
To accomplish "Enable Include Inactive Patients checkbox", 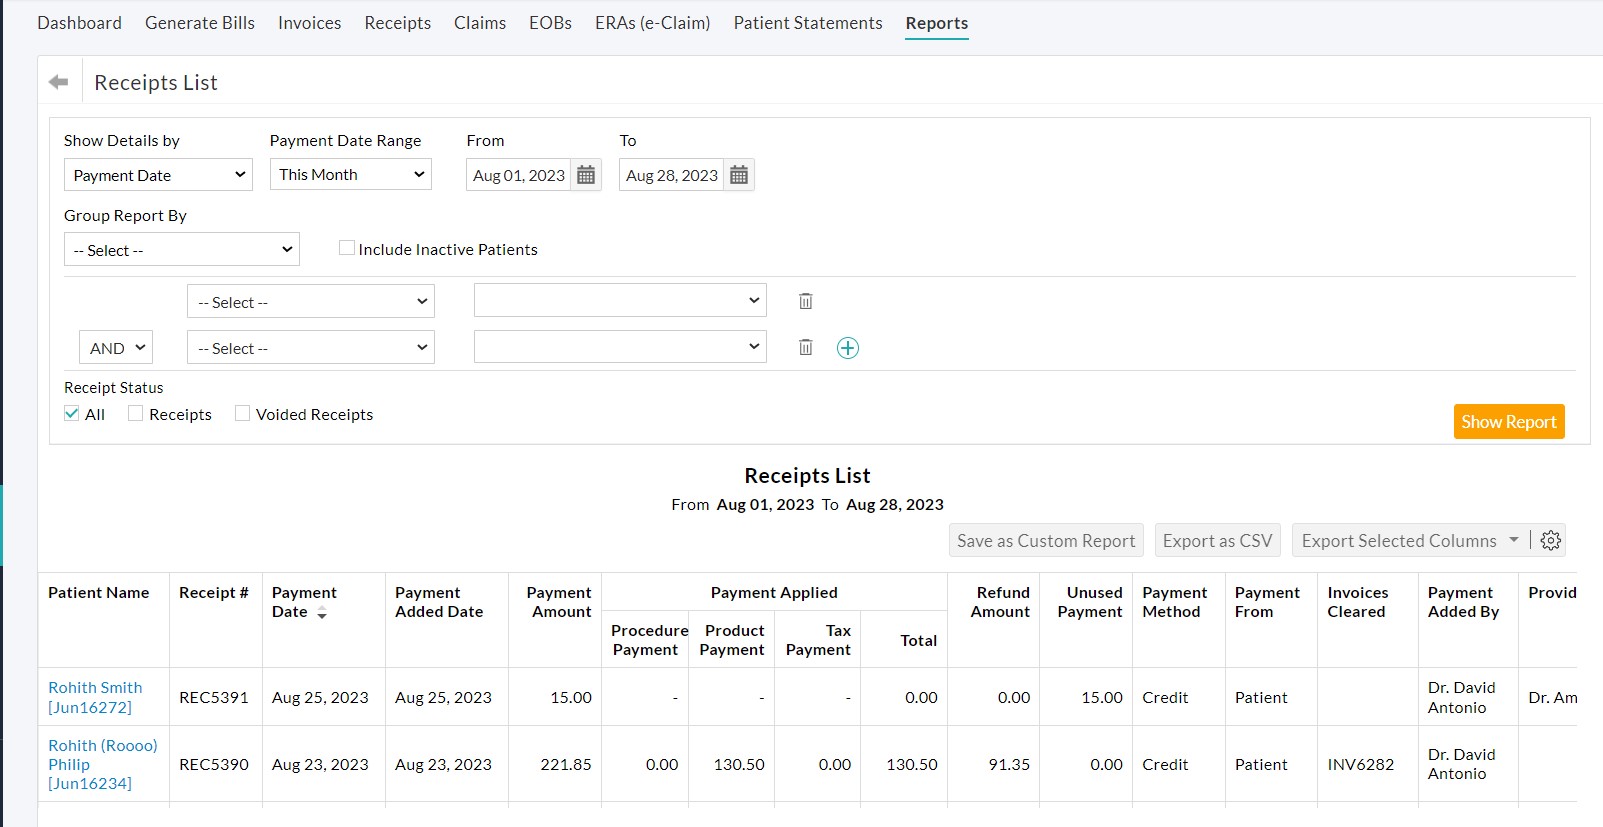I will [x=347, y=248].
